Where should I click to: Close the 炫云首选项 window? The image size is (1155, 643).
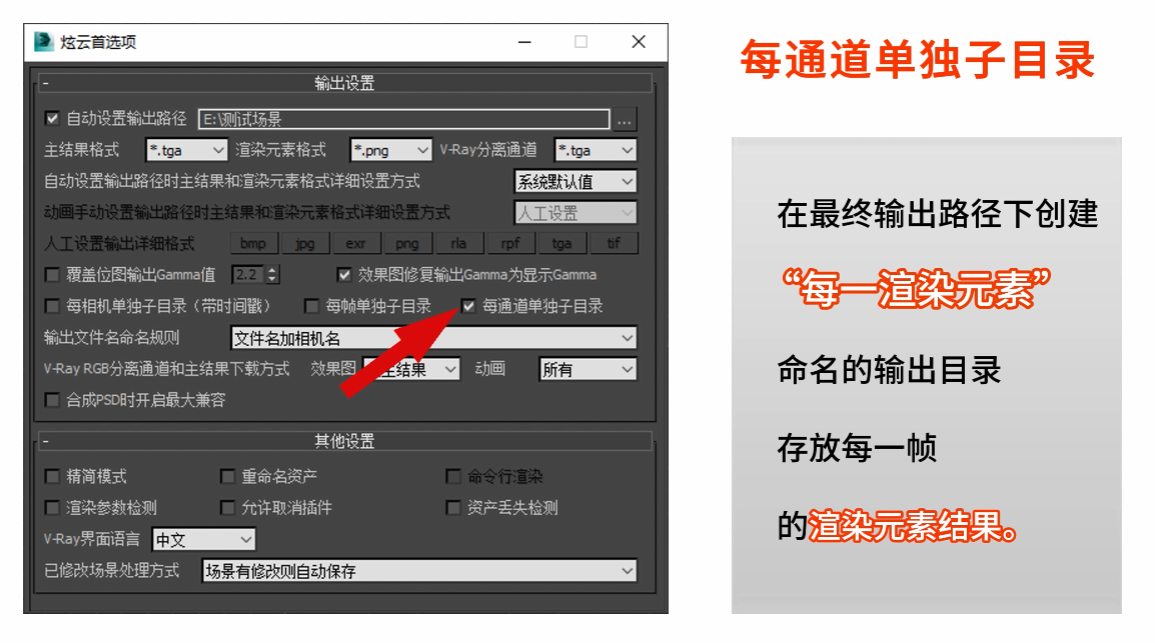point(638,42)
